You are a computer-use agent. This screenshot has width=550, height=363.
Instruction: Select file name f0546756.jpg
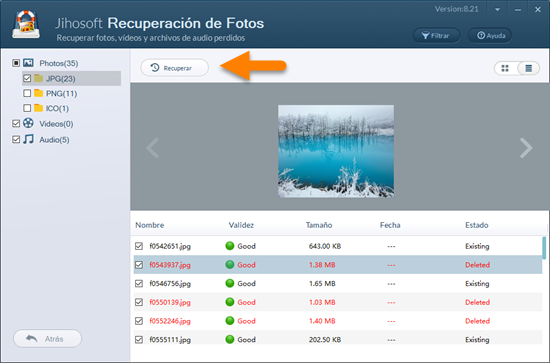[x=170, y=283]
